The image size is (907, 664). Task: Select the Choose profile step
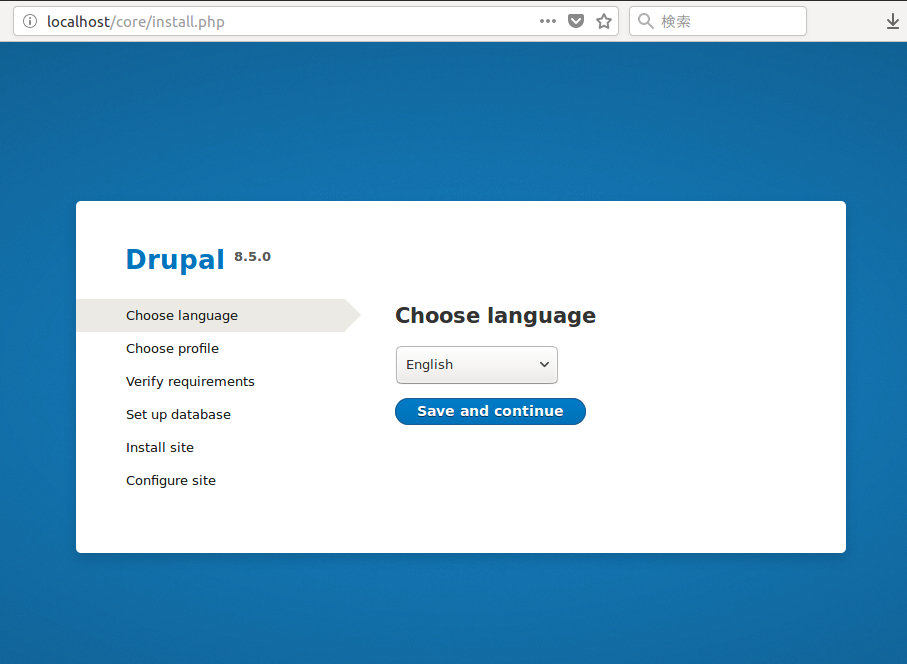pos(172,348)
